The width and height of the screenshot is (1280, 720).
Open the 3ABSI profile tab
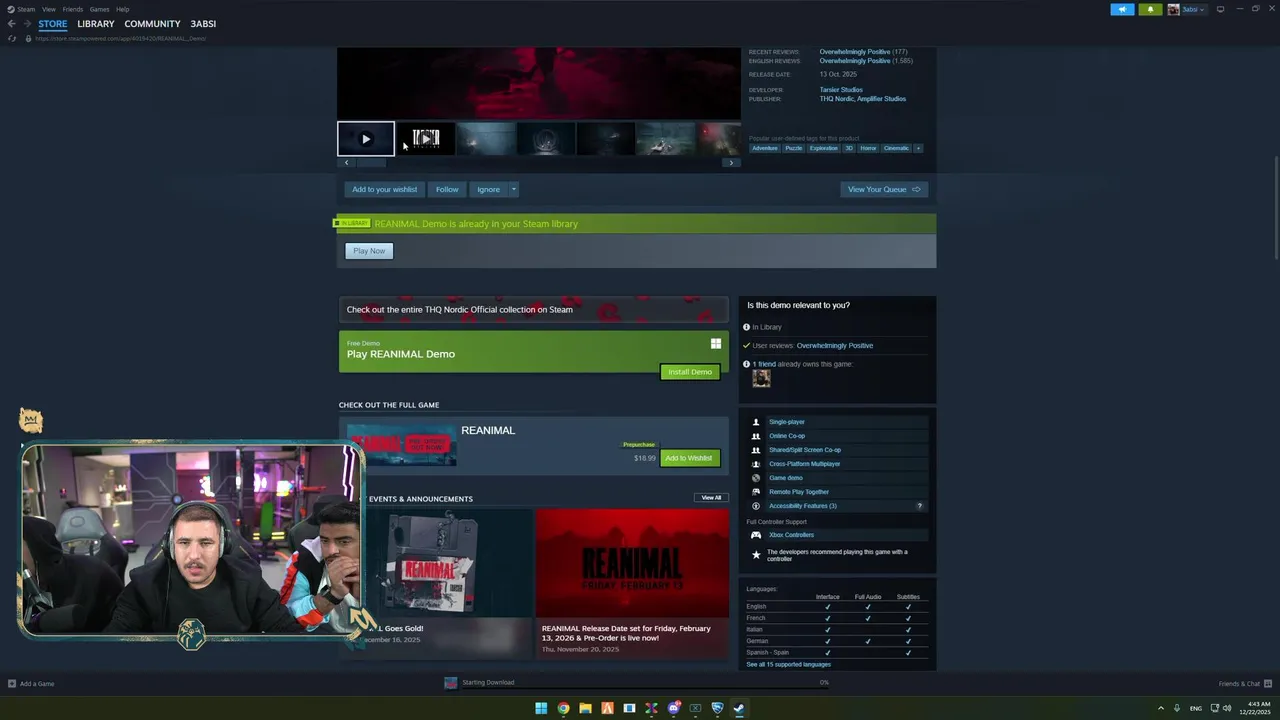tap(203, 24)
